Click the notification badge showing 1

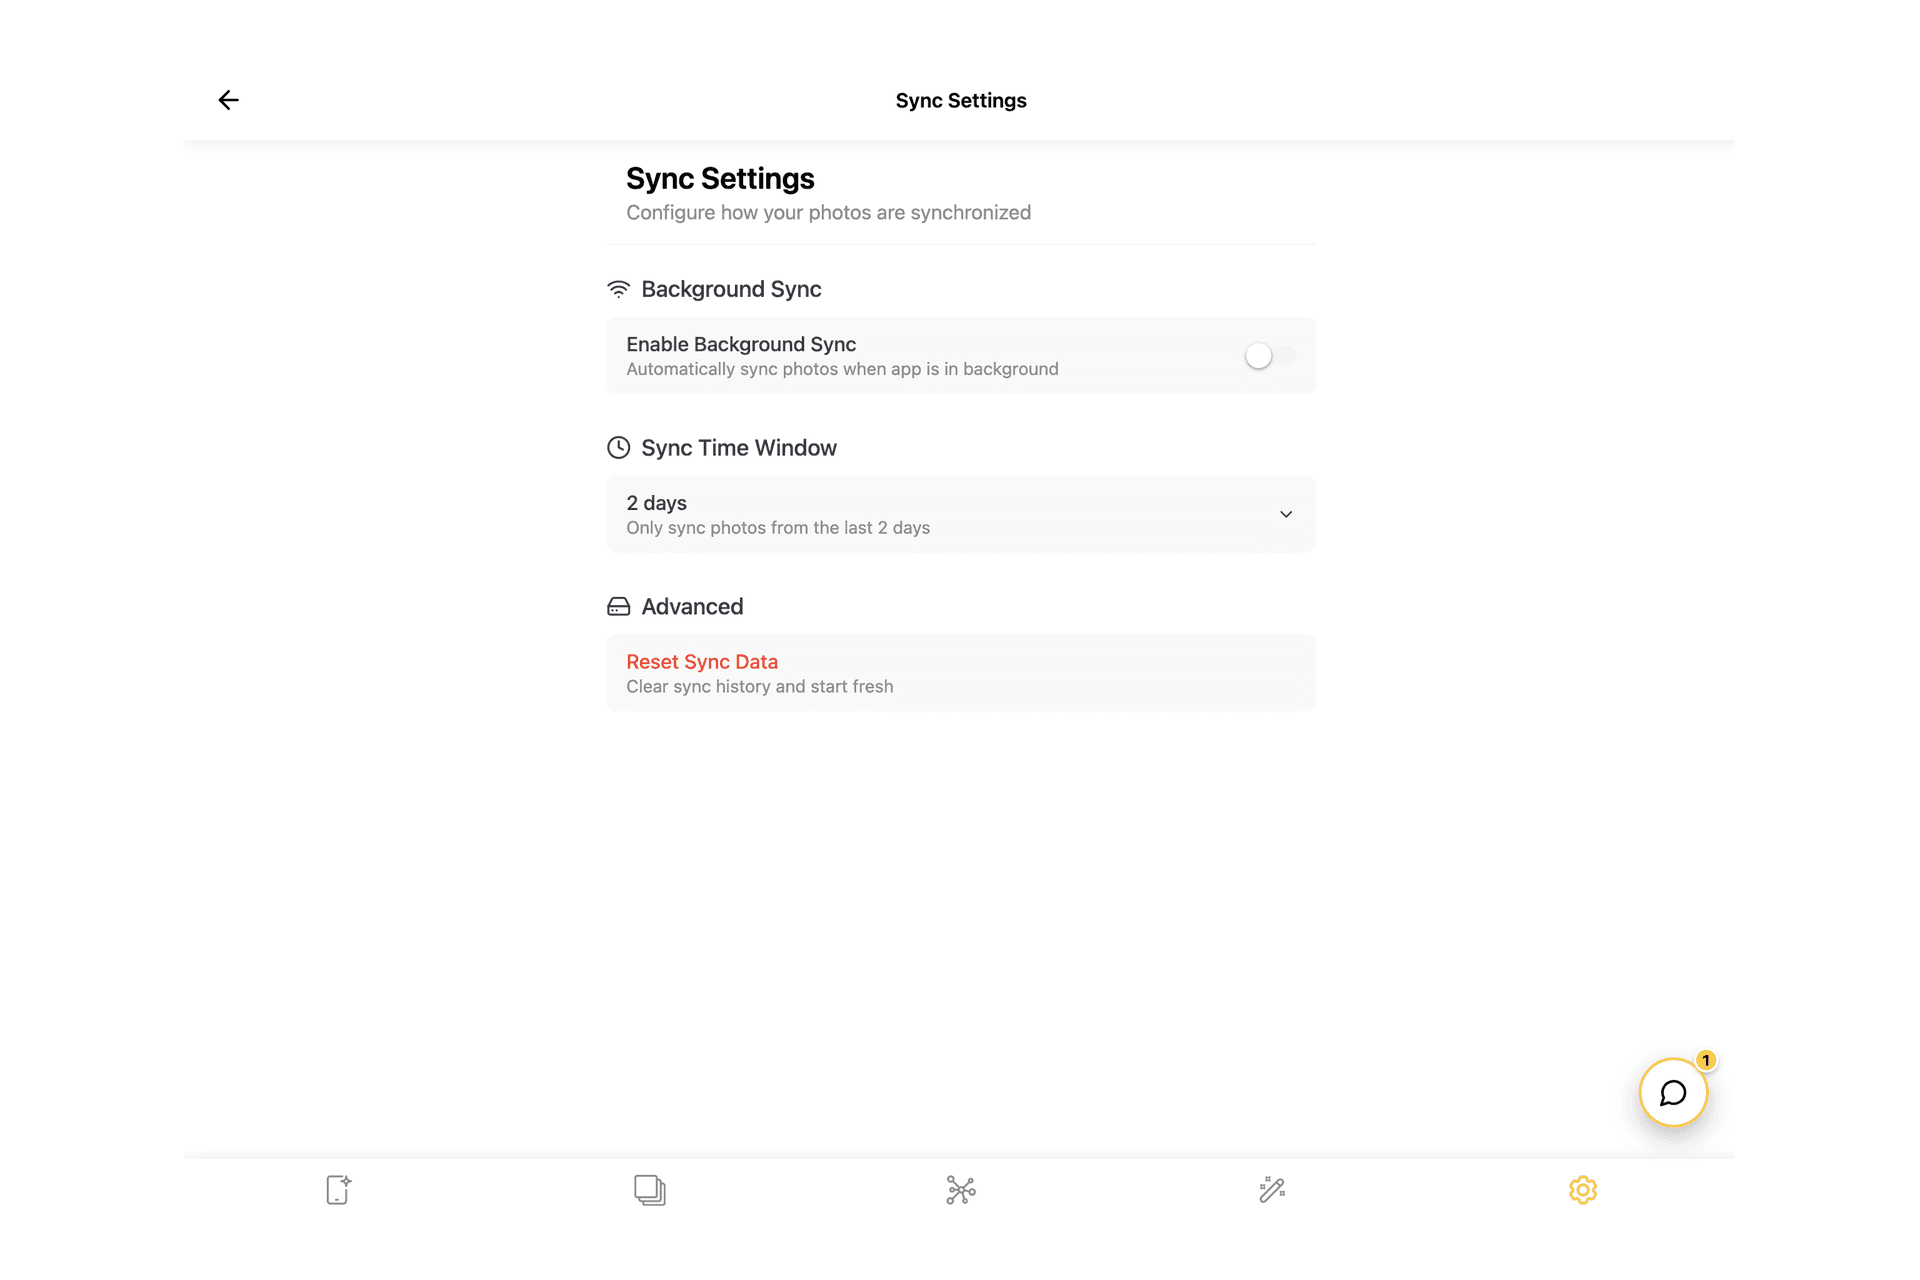[x=1706, y=1060]
